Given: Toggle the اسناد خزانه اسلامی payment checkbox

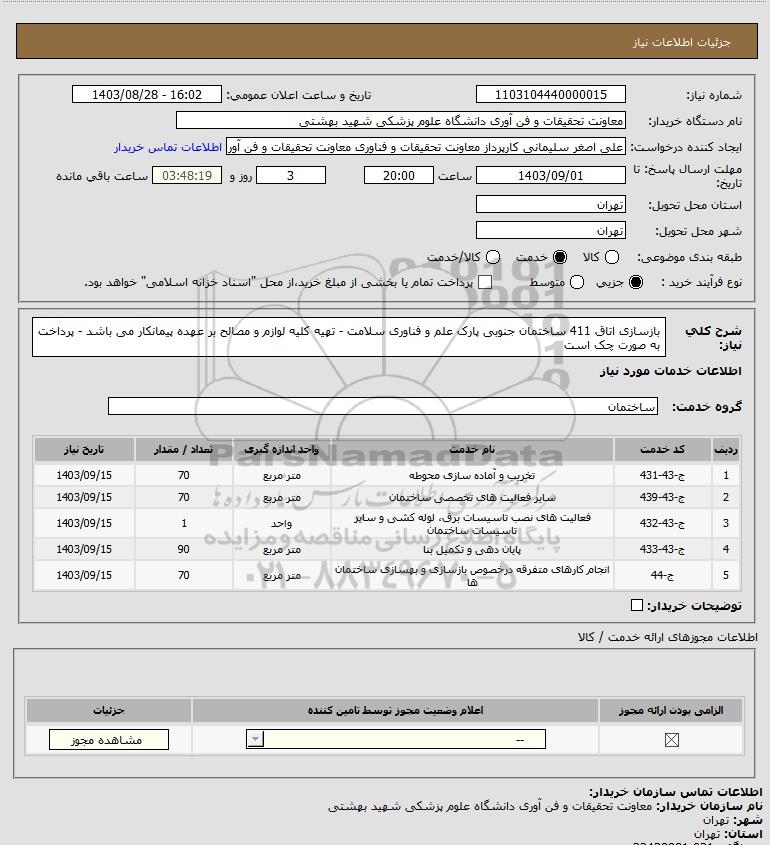Looking at the screenshot, I should [x=485, y=282].
